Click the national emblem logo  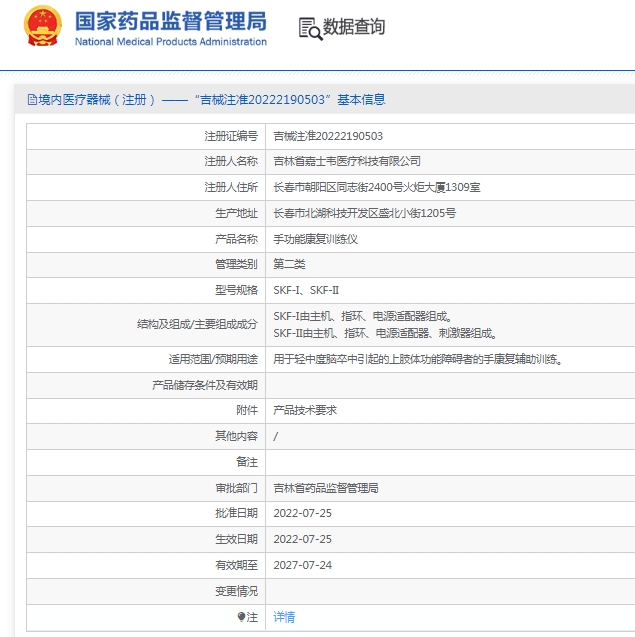43,25
